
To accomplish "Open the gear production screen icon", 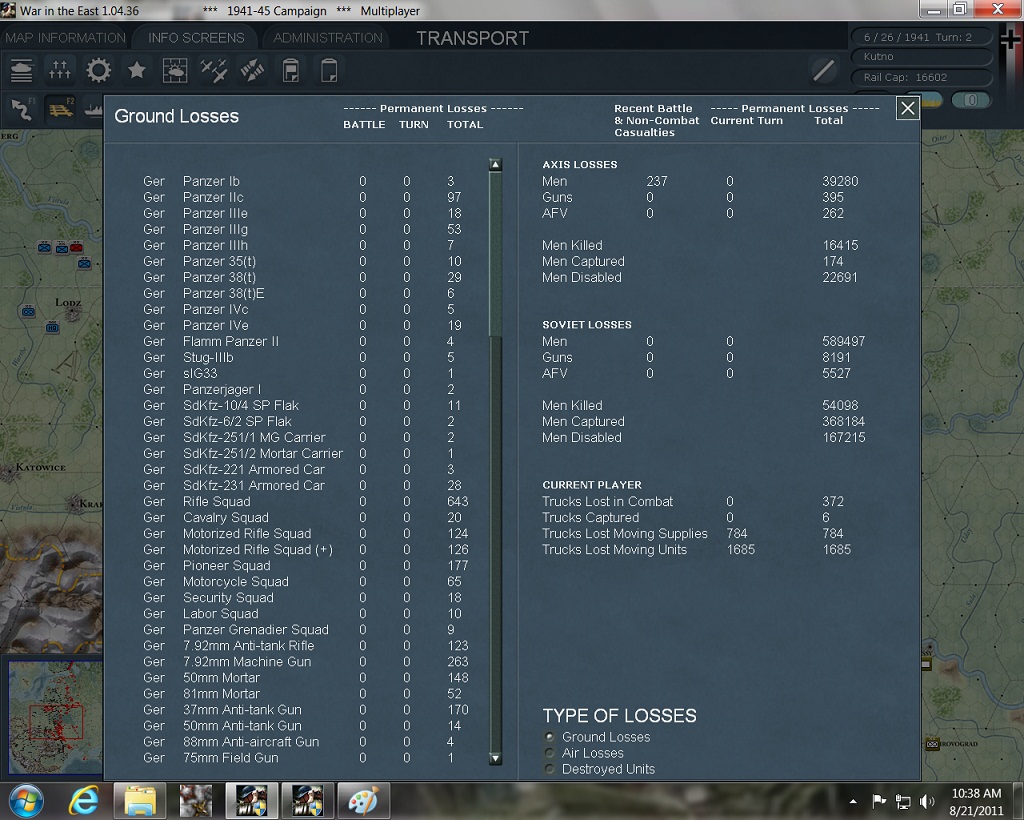I will point(99,71).
